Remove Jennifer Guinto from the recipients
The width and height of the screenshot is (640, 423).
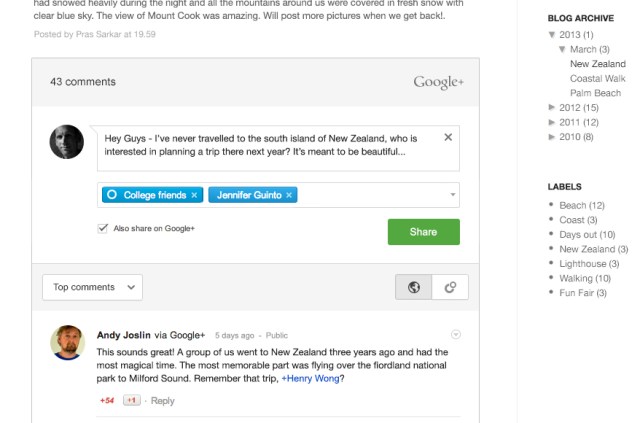(x=289, y=195)
